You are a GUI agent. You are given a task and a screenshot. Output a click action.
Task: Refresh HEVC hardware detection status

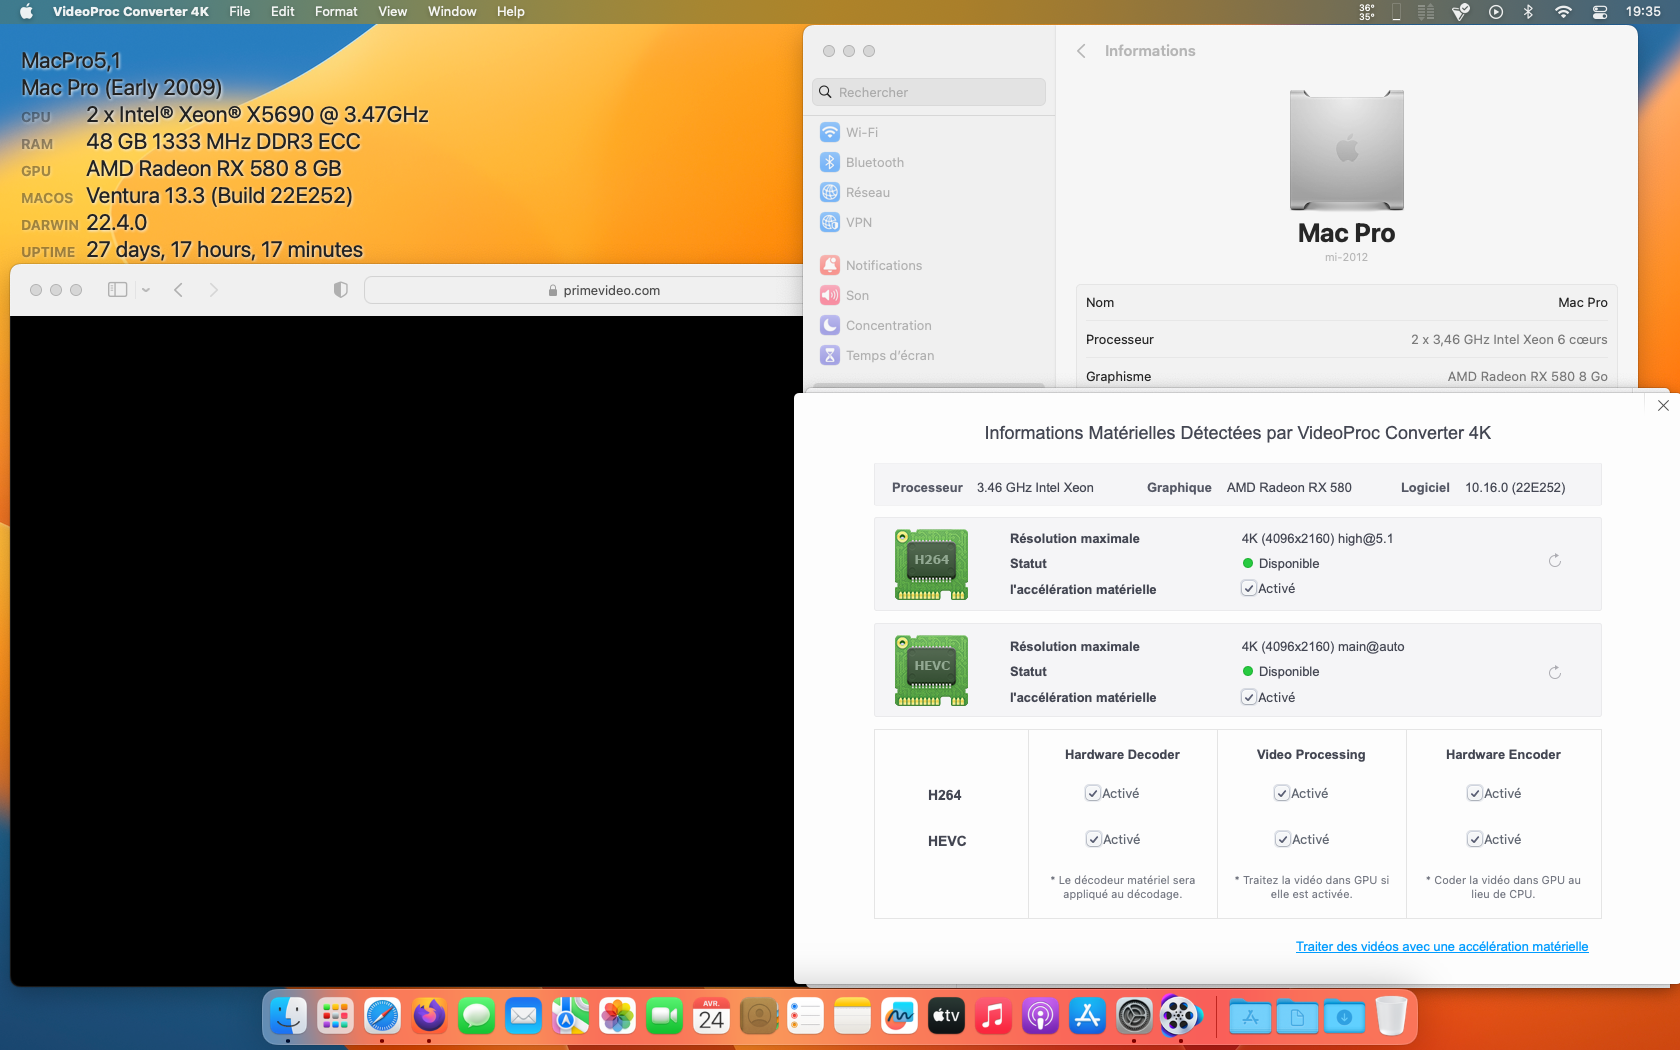point(1555,673)
